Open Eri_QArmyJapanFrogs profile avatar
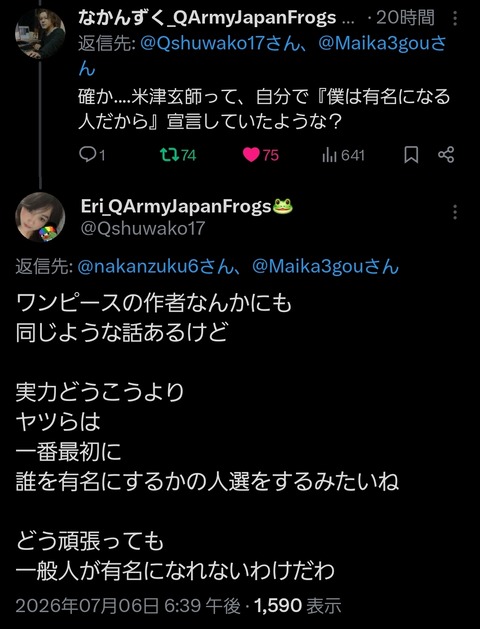This screenshot has height=629, width=480. (x=40, y=217)
